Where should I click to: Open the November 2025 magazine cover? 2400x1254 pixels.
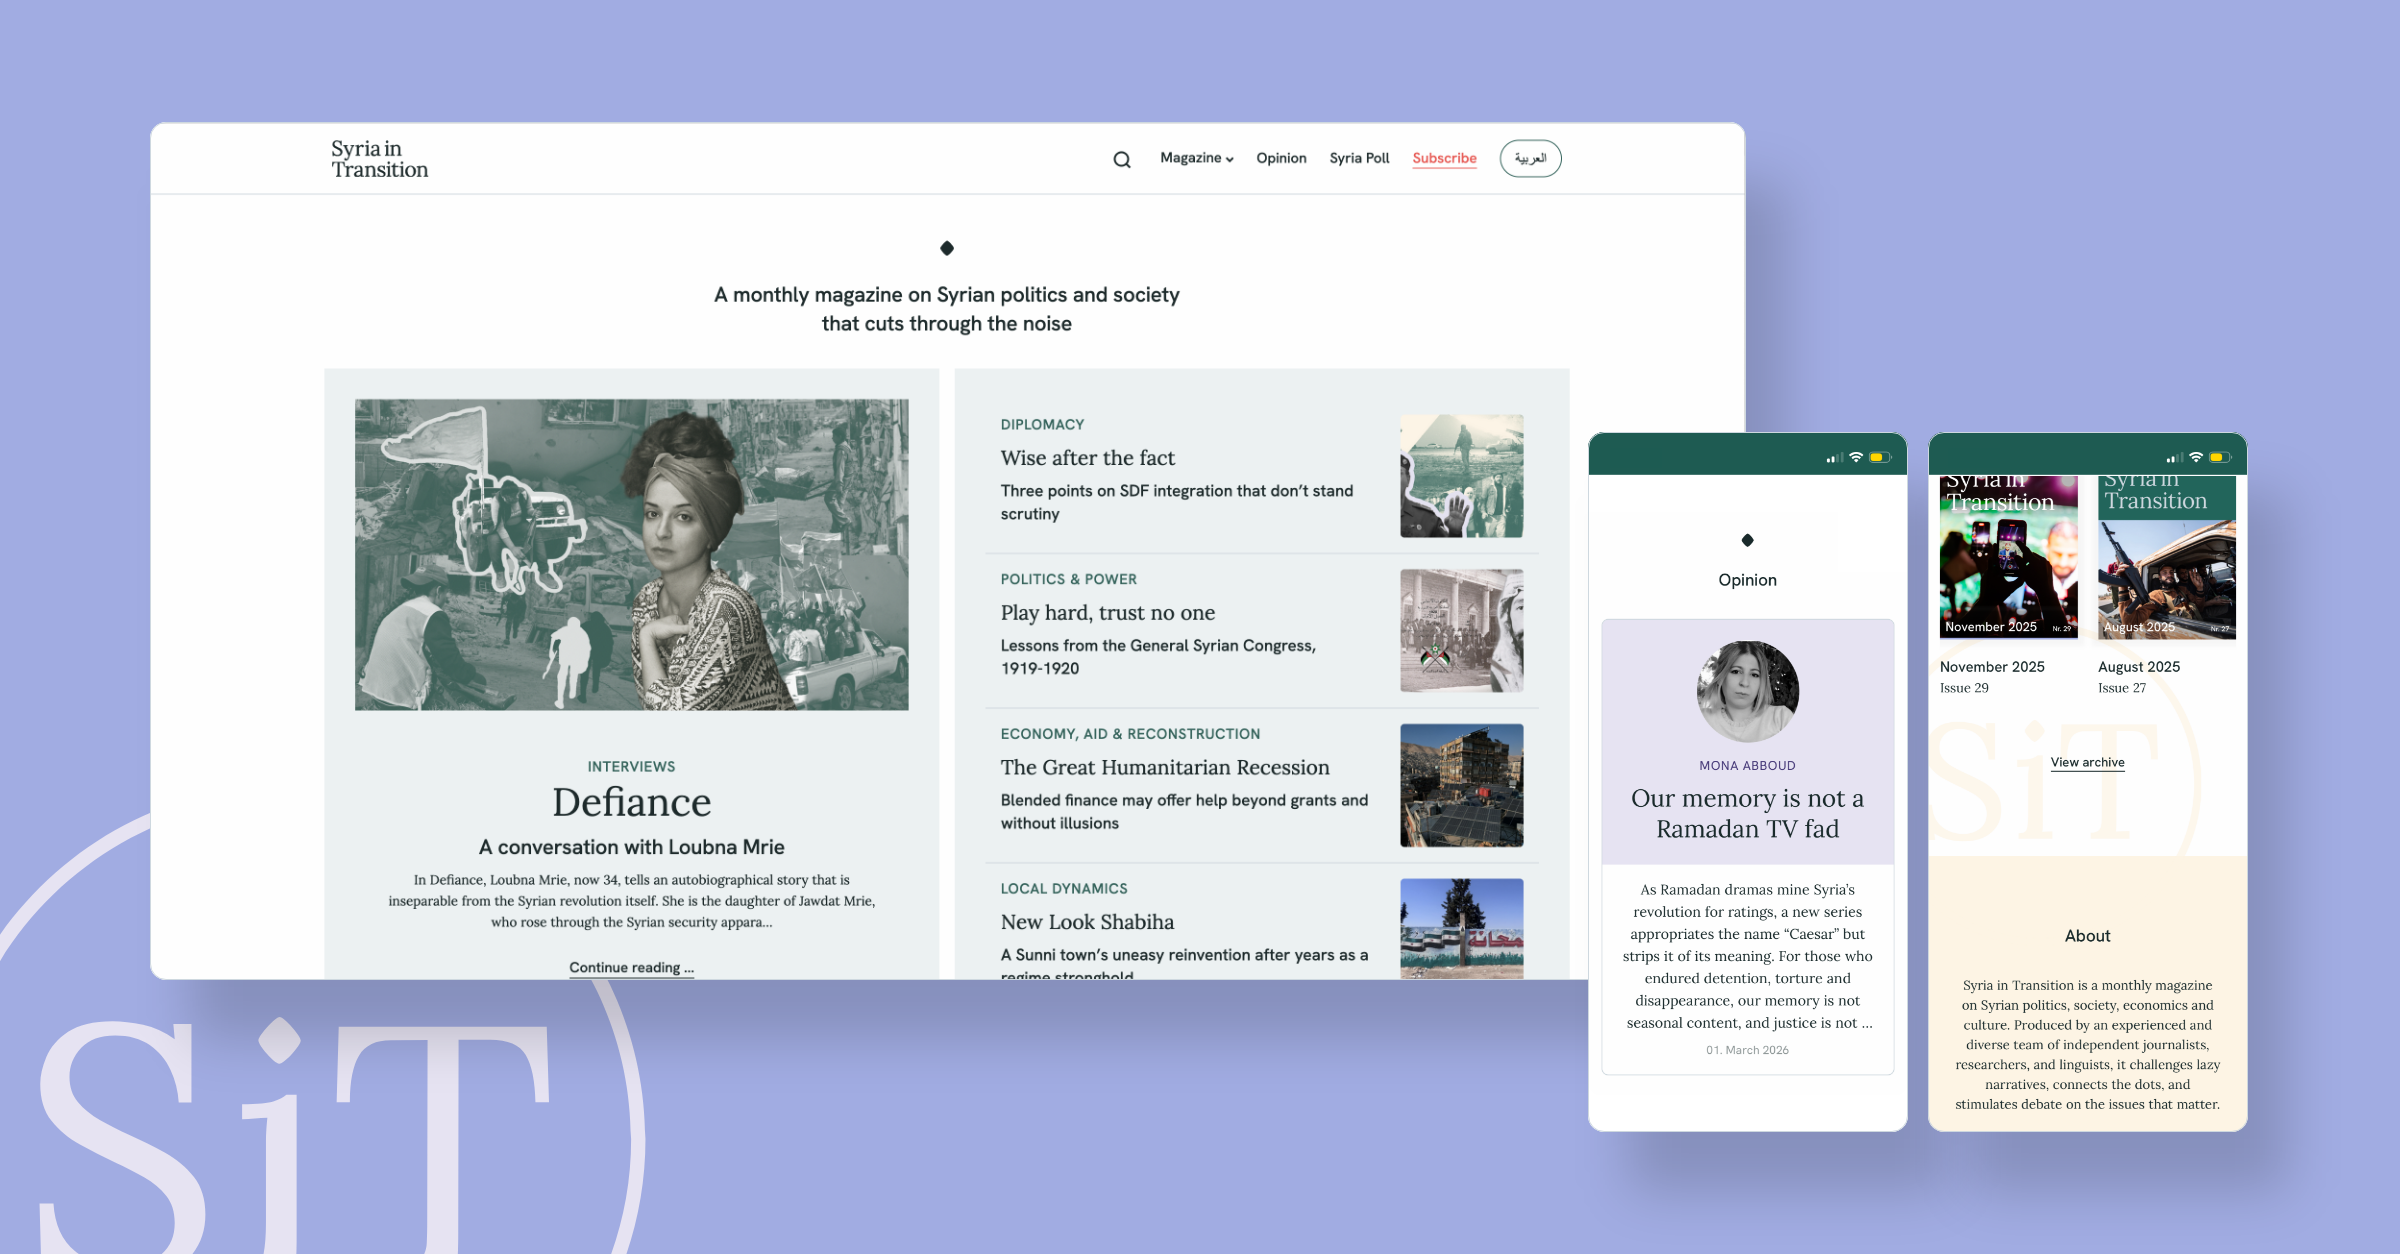tap(2008, 556)
